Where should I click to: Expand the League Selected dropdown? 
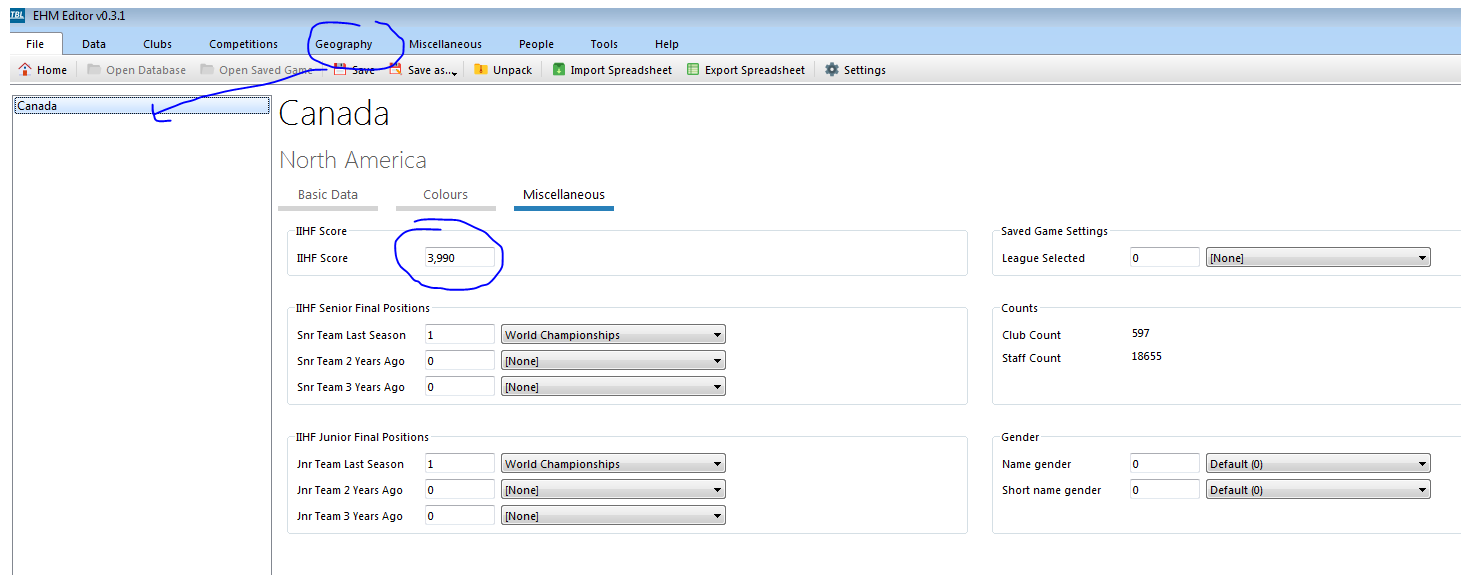pos(1423,258)
